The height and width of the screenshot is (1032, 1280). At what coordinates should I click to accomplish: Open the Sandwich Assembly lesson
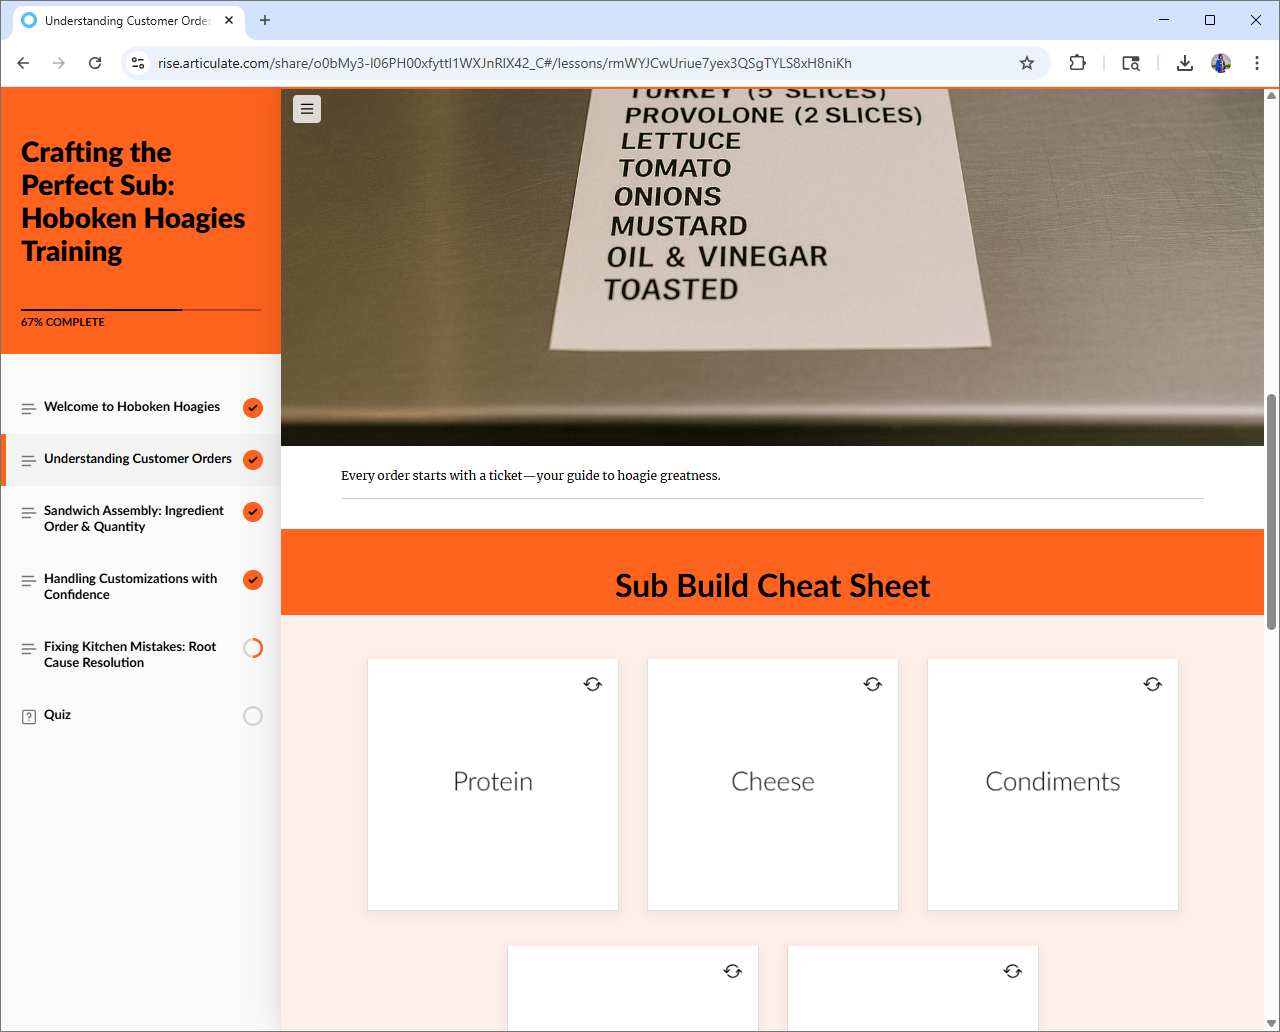(x=133, y=518)
